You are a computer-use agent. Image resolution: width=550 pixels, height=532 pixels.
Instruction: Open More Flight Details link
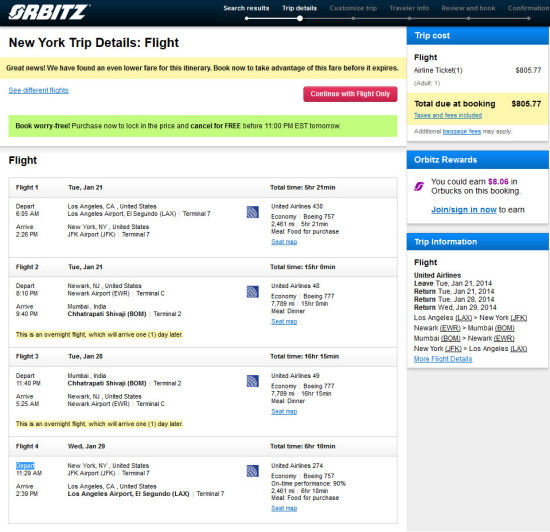pos(443,359)
